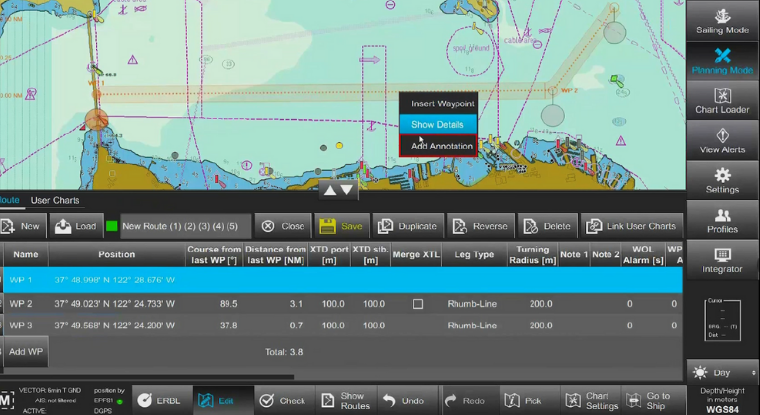This screenshot has height=415, width=760.
Task: Open the Integrator panel
Action: (722, 260)
